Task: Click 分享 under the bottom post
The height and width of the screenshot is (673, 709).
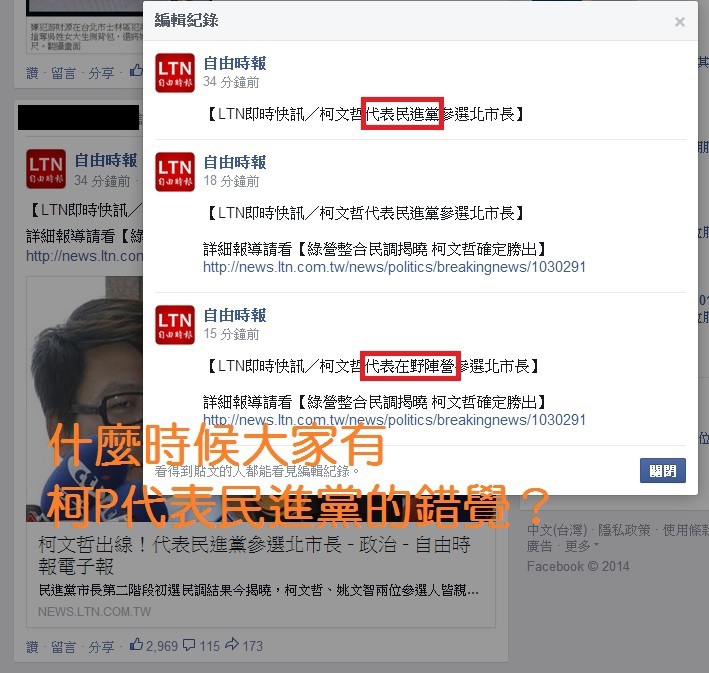Action: (101, 647)
